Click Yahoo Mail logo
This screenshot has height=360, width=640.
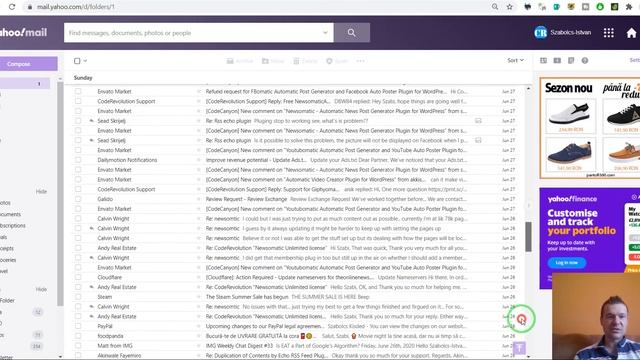click(23, 33)
